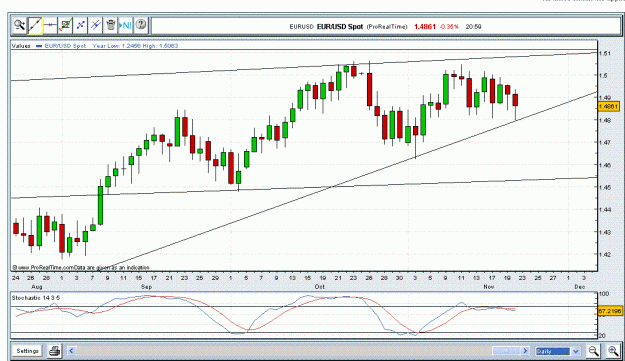This screenshot has width=625, height=361.
Task: Click the printer icon
Action: 55,351
